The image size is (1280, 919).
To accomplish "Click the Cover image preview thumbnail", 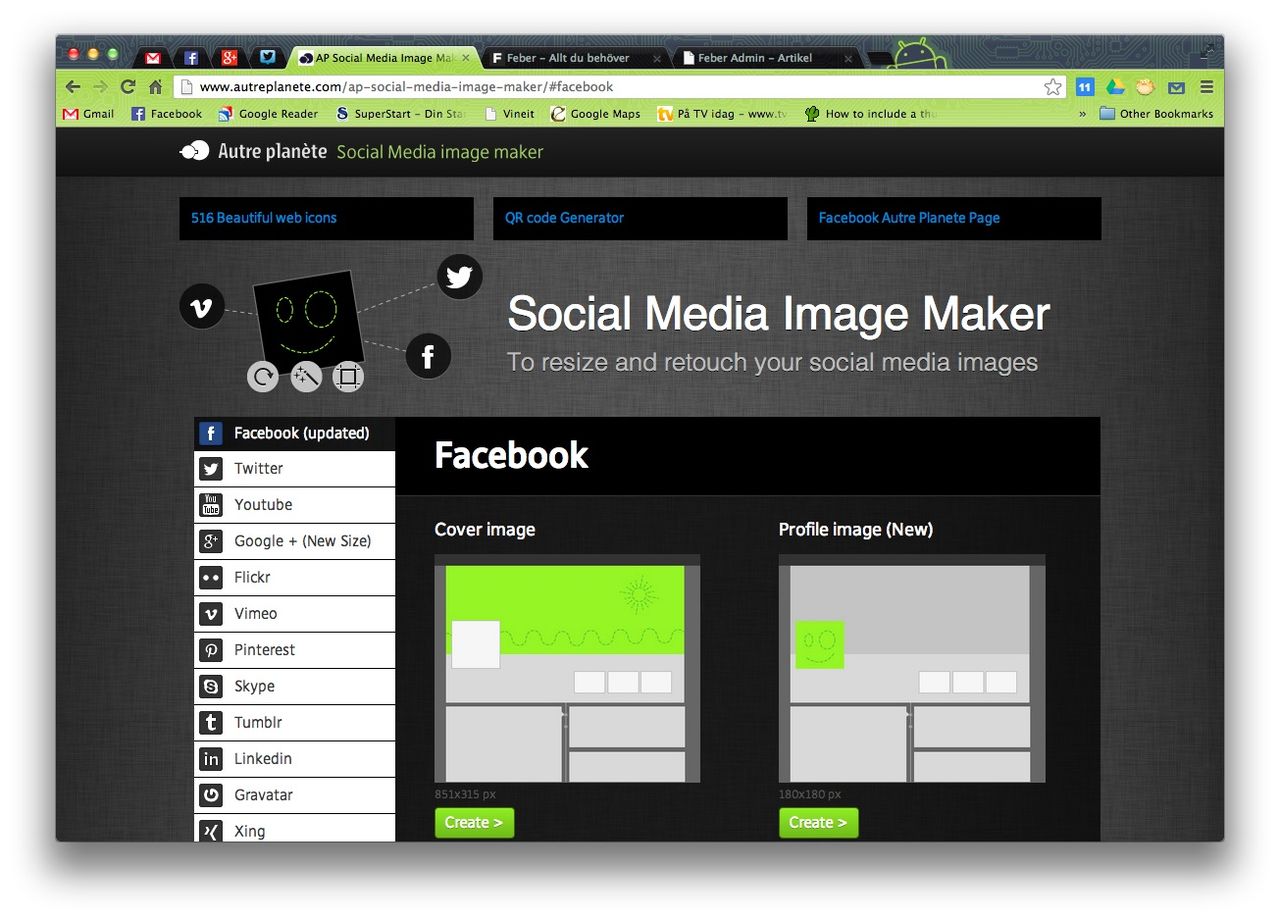I will click(567, 668).
